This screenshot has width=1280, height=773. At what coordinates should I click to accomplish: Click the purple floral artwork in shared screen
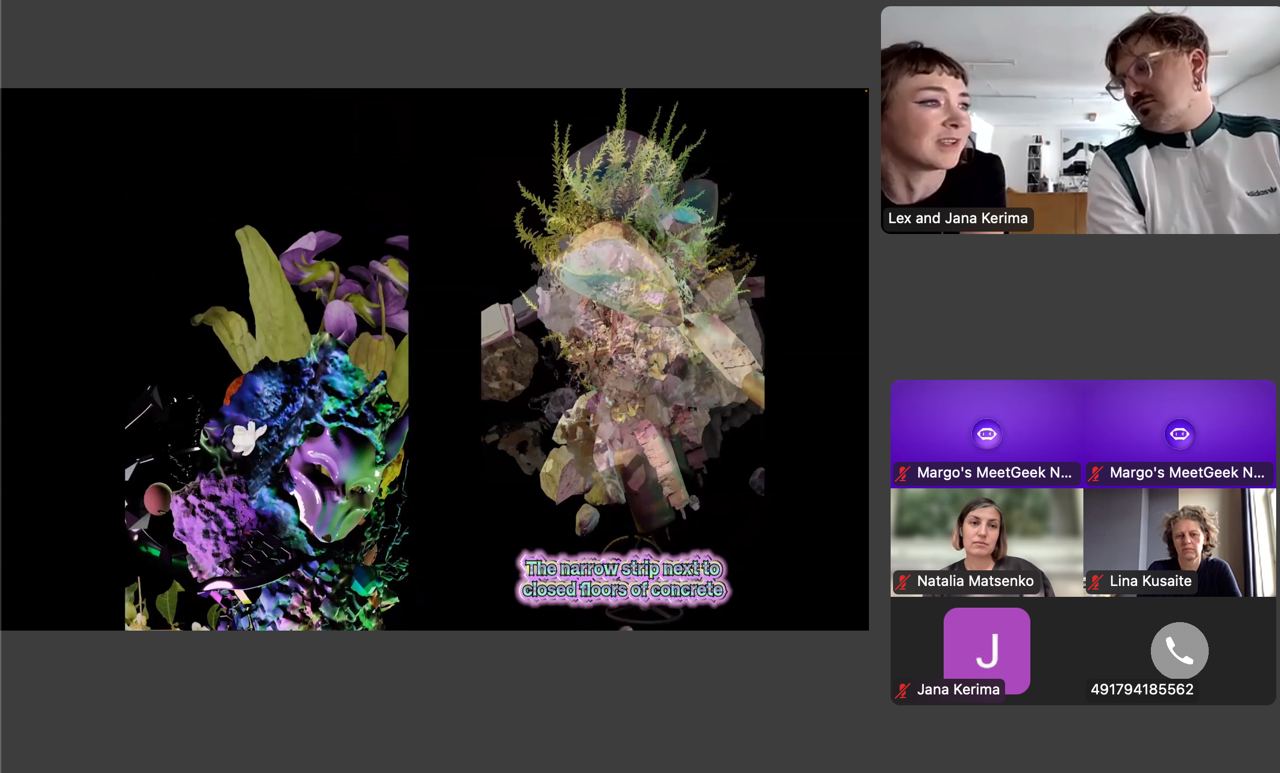point(267,430)
